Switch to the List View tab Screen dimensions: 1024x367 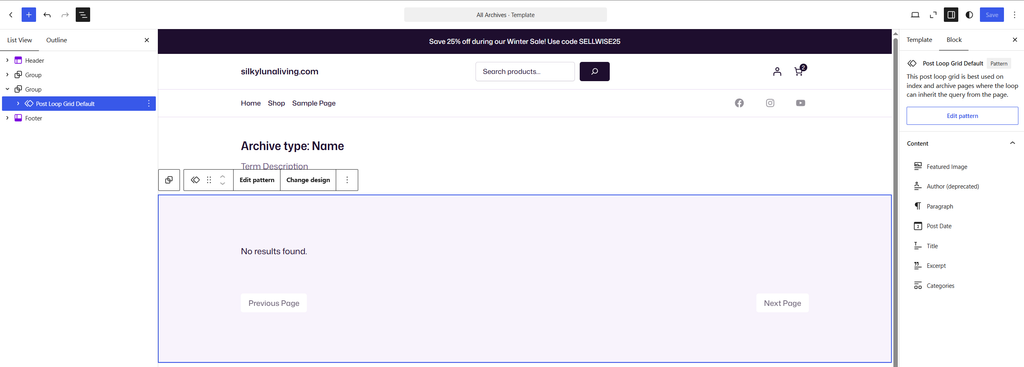click(20, 40)
